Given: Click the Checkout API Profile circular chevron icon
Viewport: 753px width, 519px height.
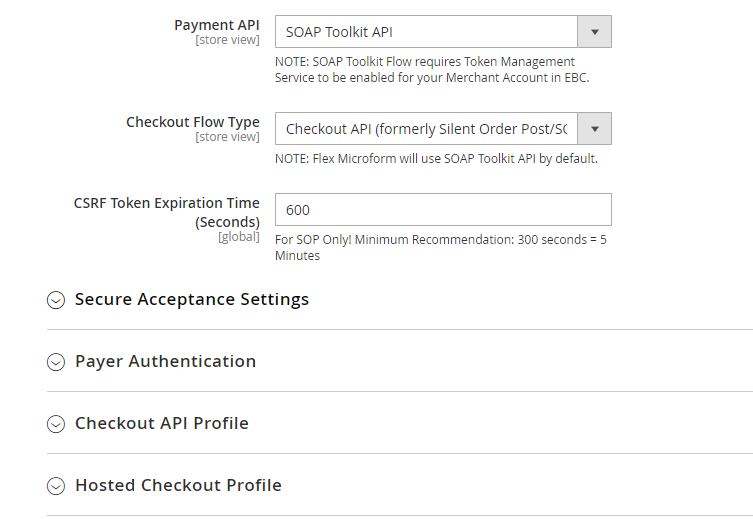Looking at the screenshot, I should click(x=56, y=424).
